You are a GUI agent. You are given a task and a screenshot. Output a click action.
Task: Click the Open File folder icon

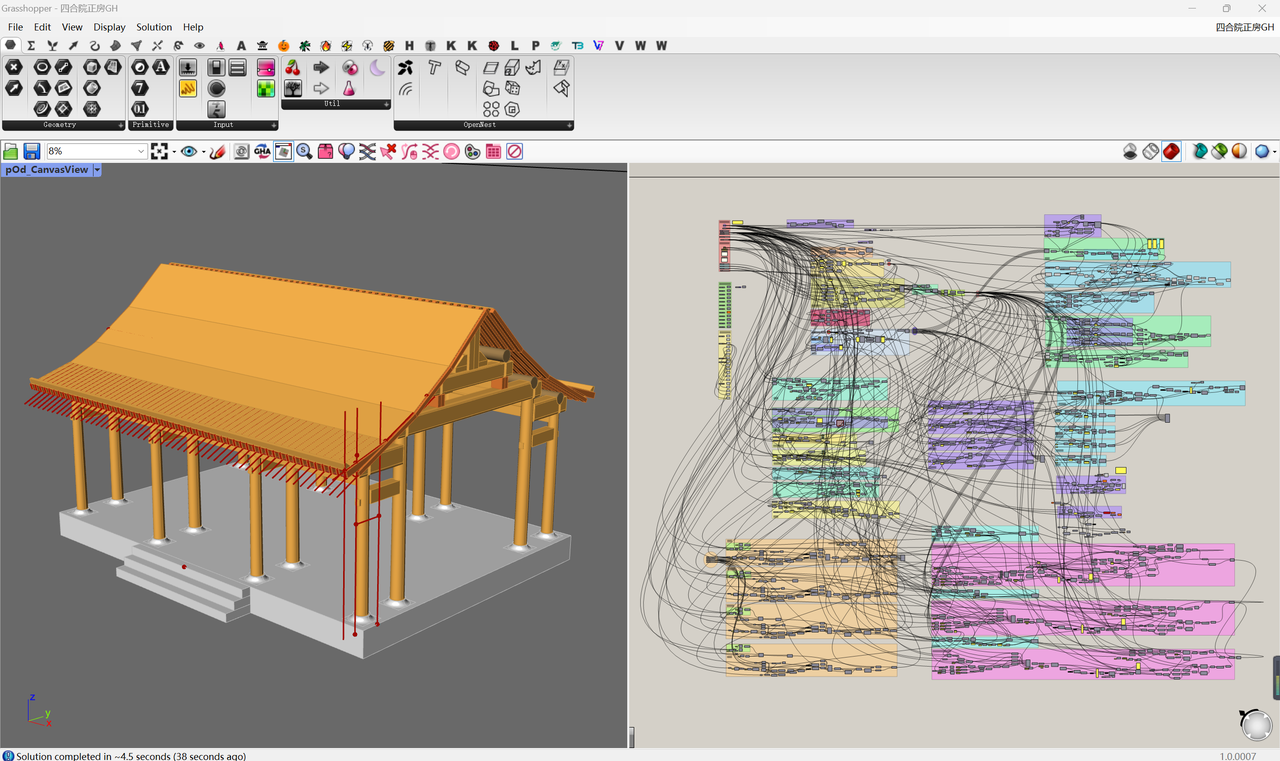coord(11,151)
